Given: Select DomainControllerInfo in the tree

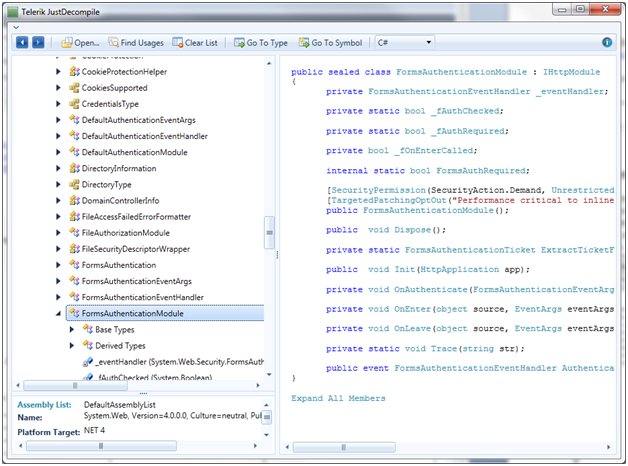Looking at the screenshot, I should 121,201.
